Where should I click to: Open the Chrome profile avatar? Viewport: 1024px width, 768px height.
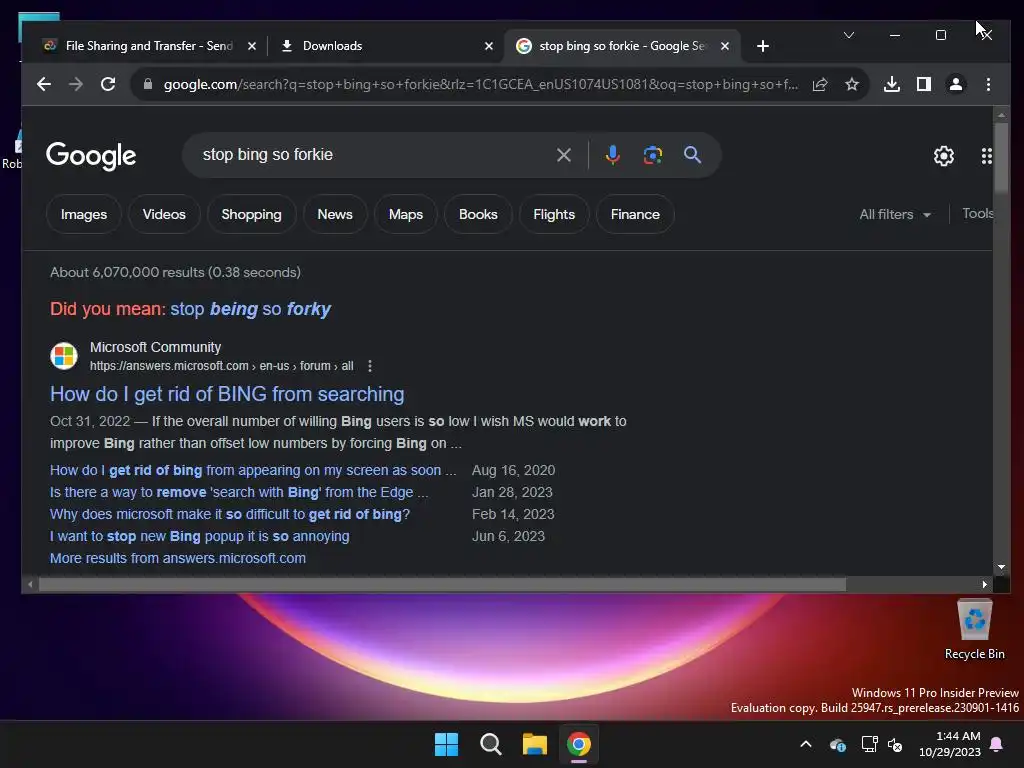point(955,84)
